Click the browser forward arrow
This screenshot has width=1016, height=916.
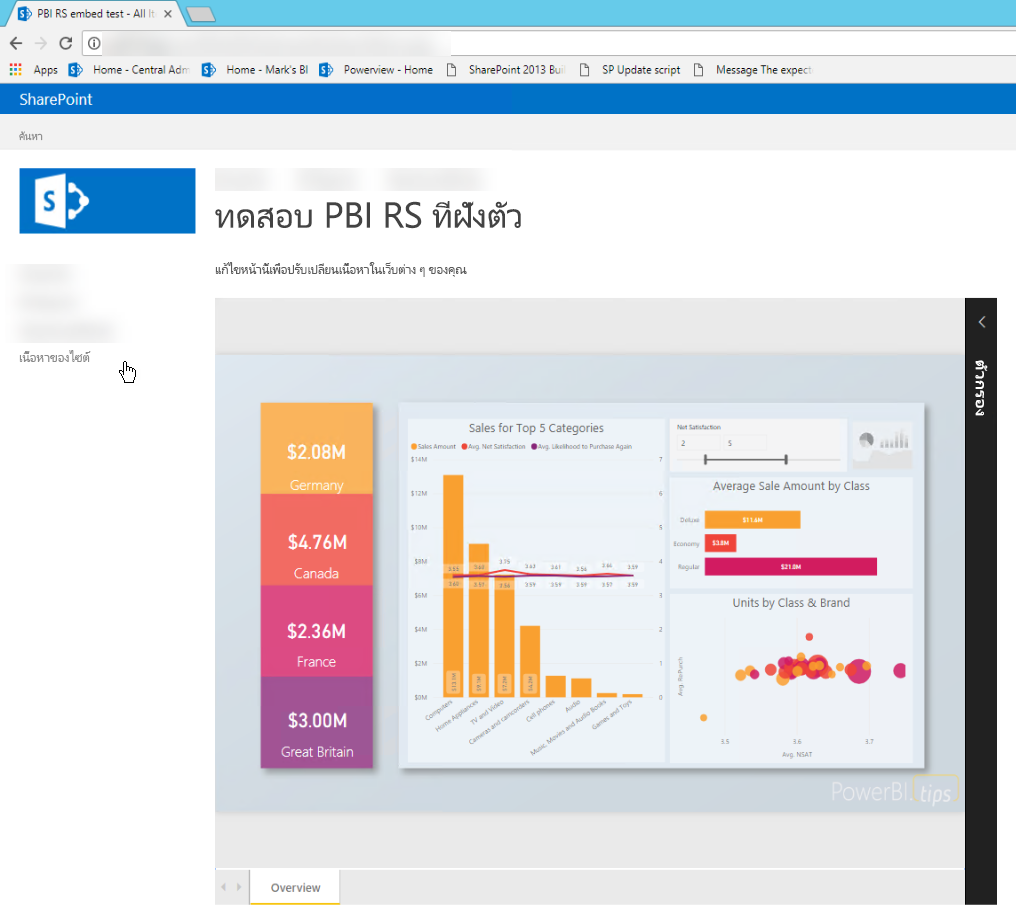(39, 43)
